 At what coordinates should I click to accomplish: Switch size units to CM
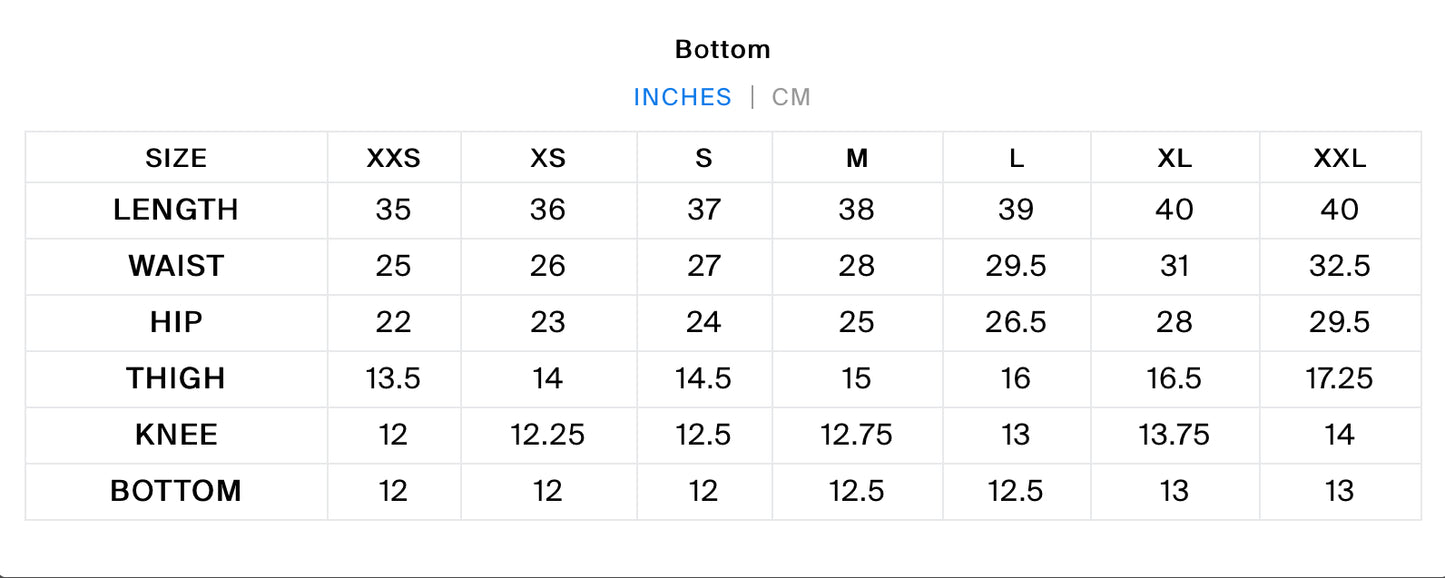click(x=791, y=97)
